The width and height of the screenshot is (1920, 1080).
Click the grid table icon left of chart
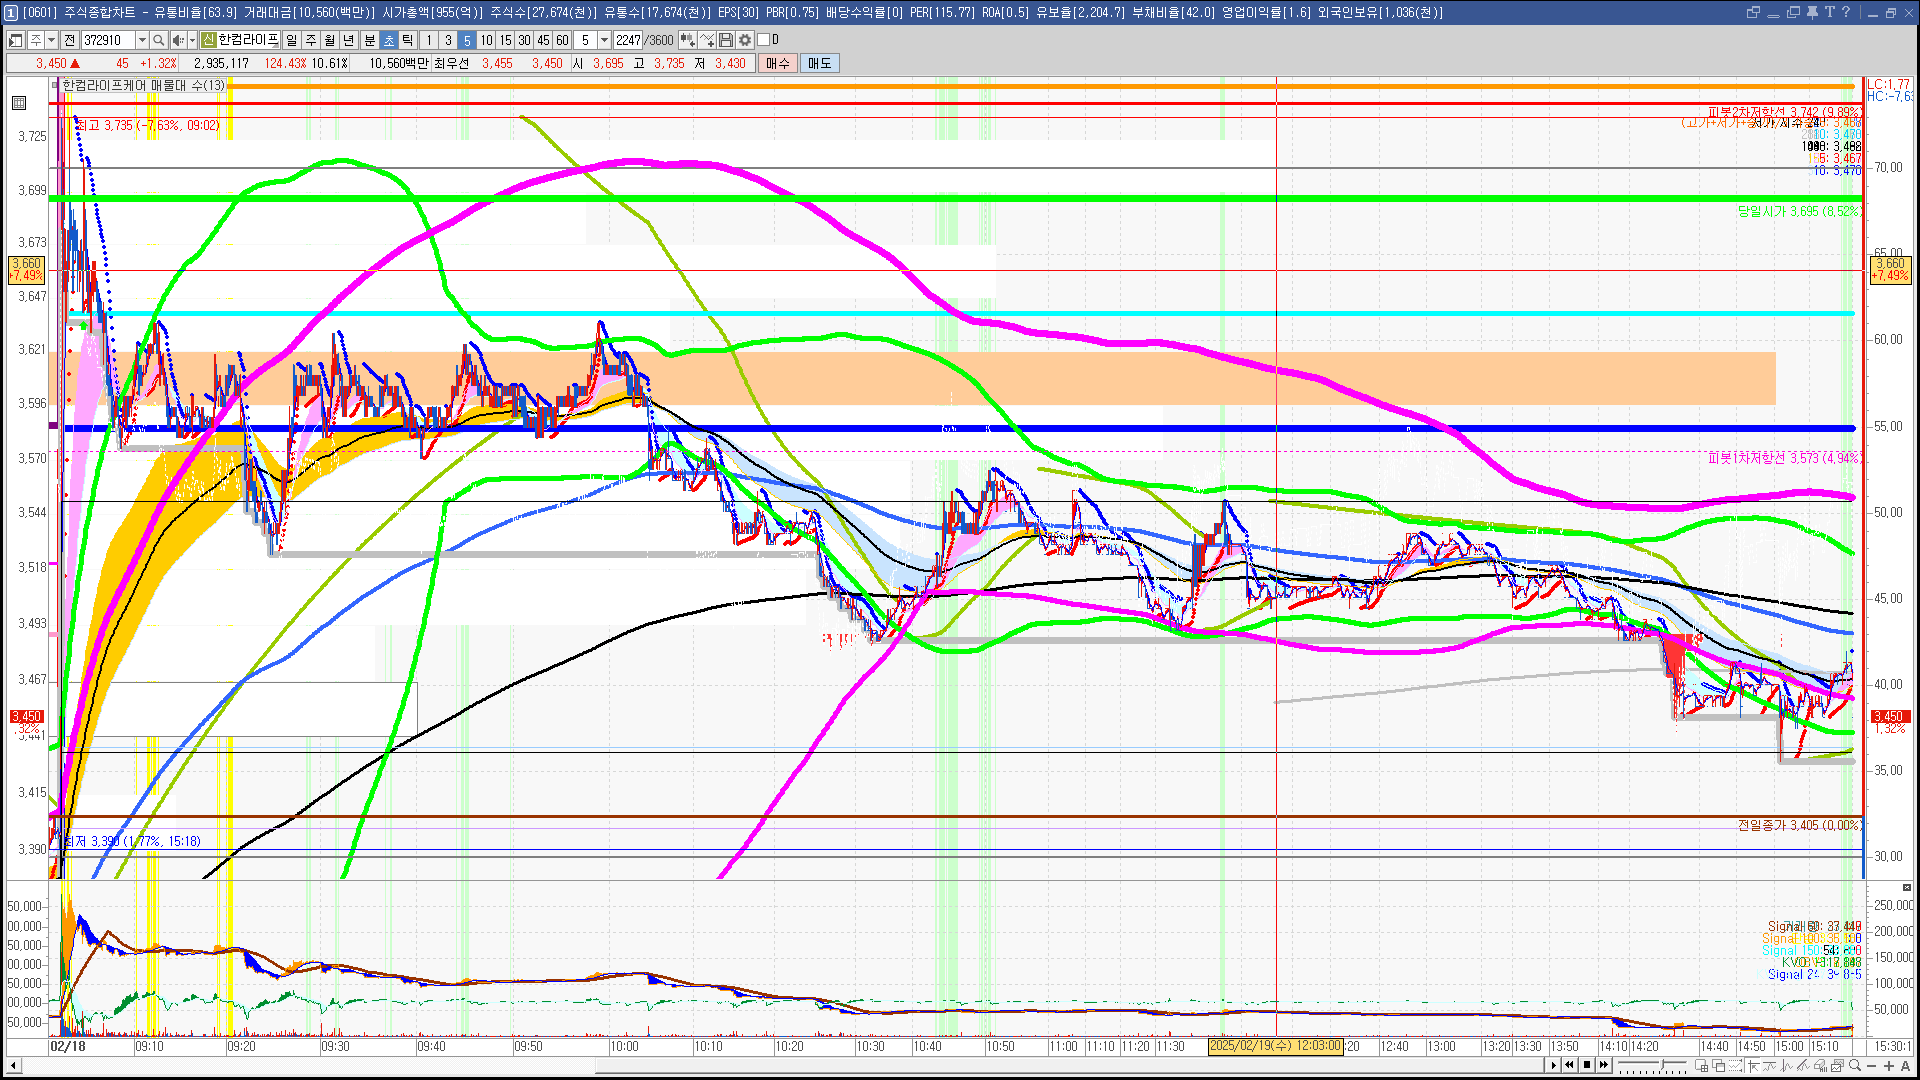point(19,102)
